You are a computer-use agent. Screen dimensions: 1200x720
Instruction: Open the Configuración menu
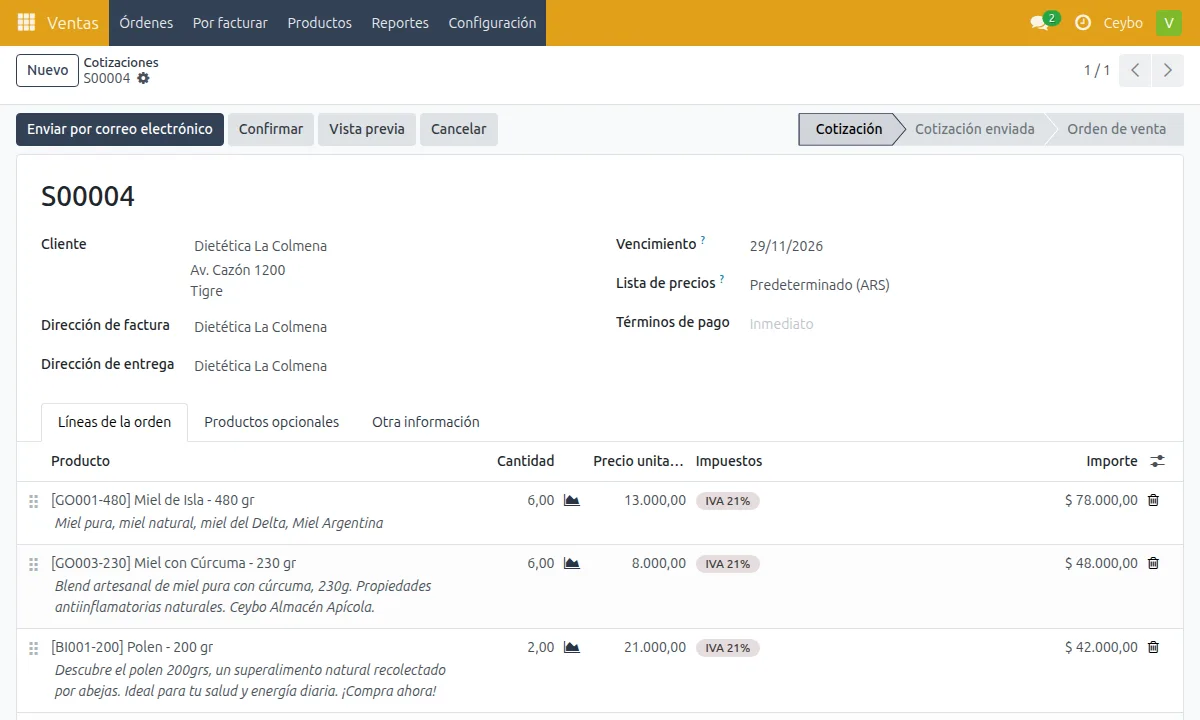tap(492, 22)
